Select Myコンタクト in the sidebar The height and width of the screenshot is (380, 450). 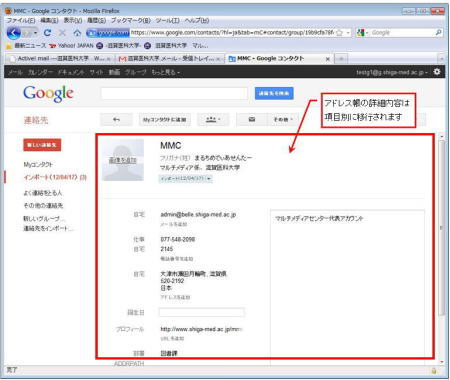(x=38, y=164)
